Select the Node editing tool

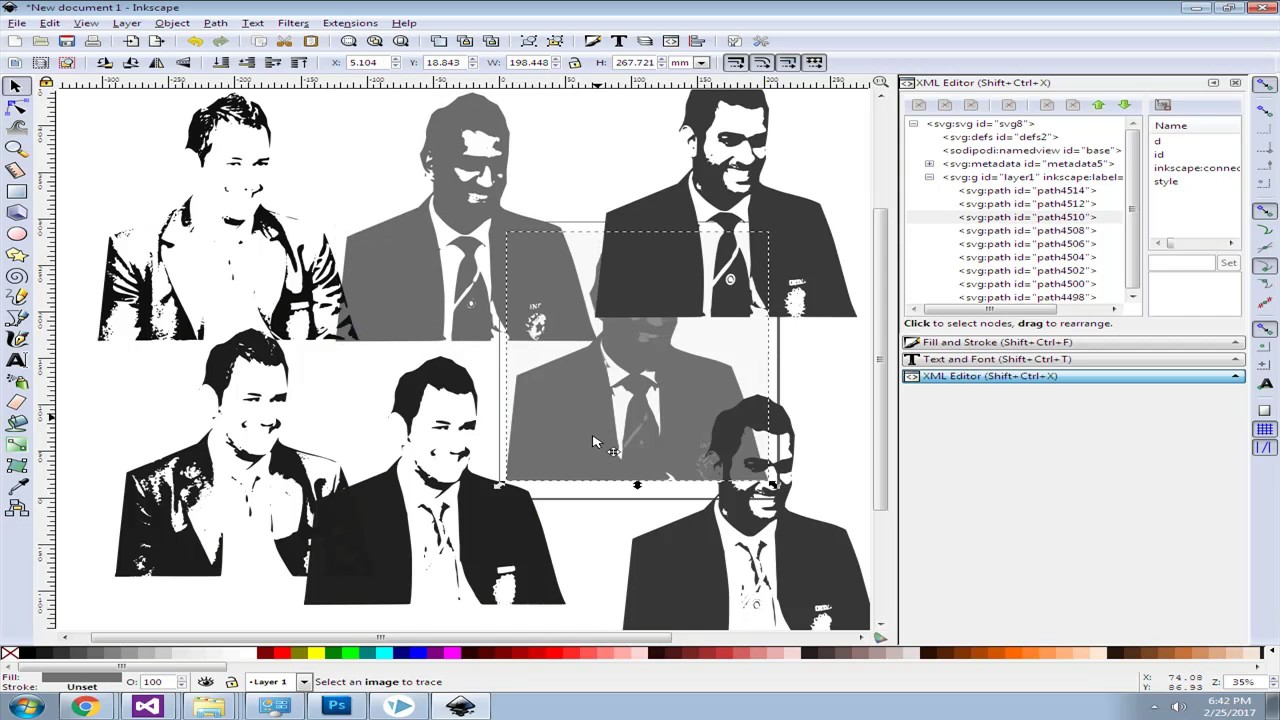click(x=16, y=107)
